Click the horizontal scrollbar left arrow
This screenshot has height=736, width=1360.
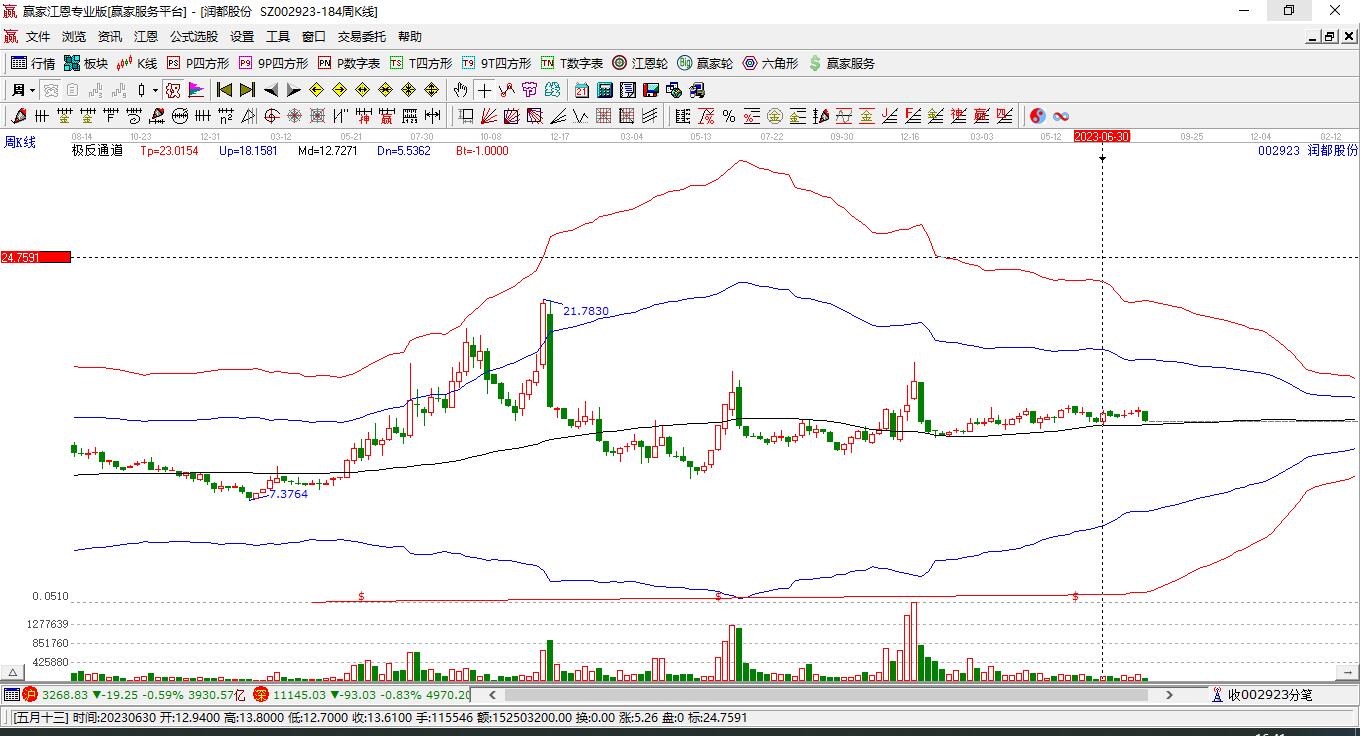[x=492, y=694]
